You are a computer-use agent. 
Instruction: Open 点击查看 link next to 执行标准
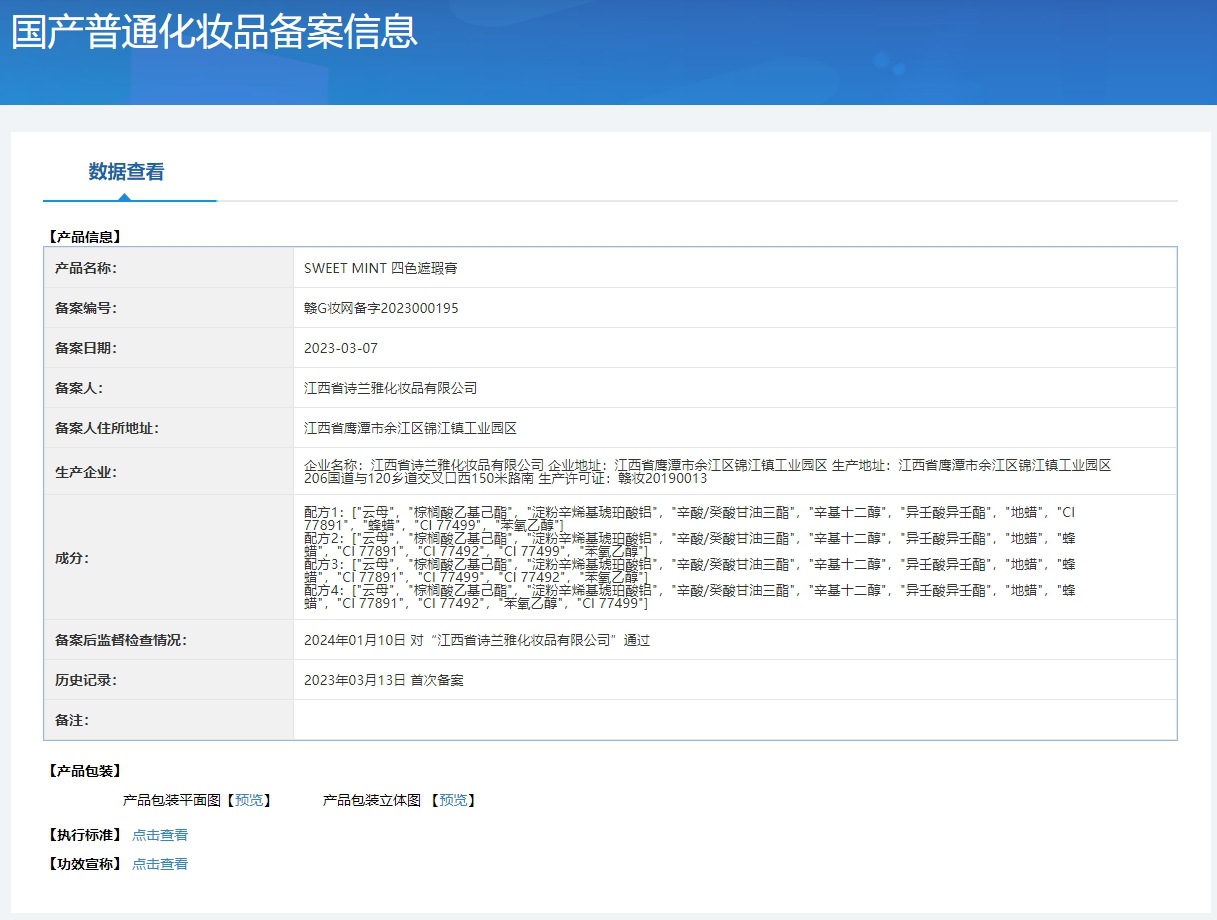[x=160, y=835]
